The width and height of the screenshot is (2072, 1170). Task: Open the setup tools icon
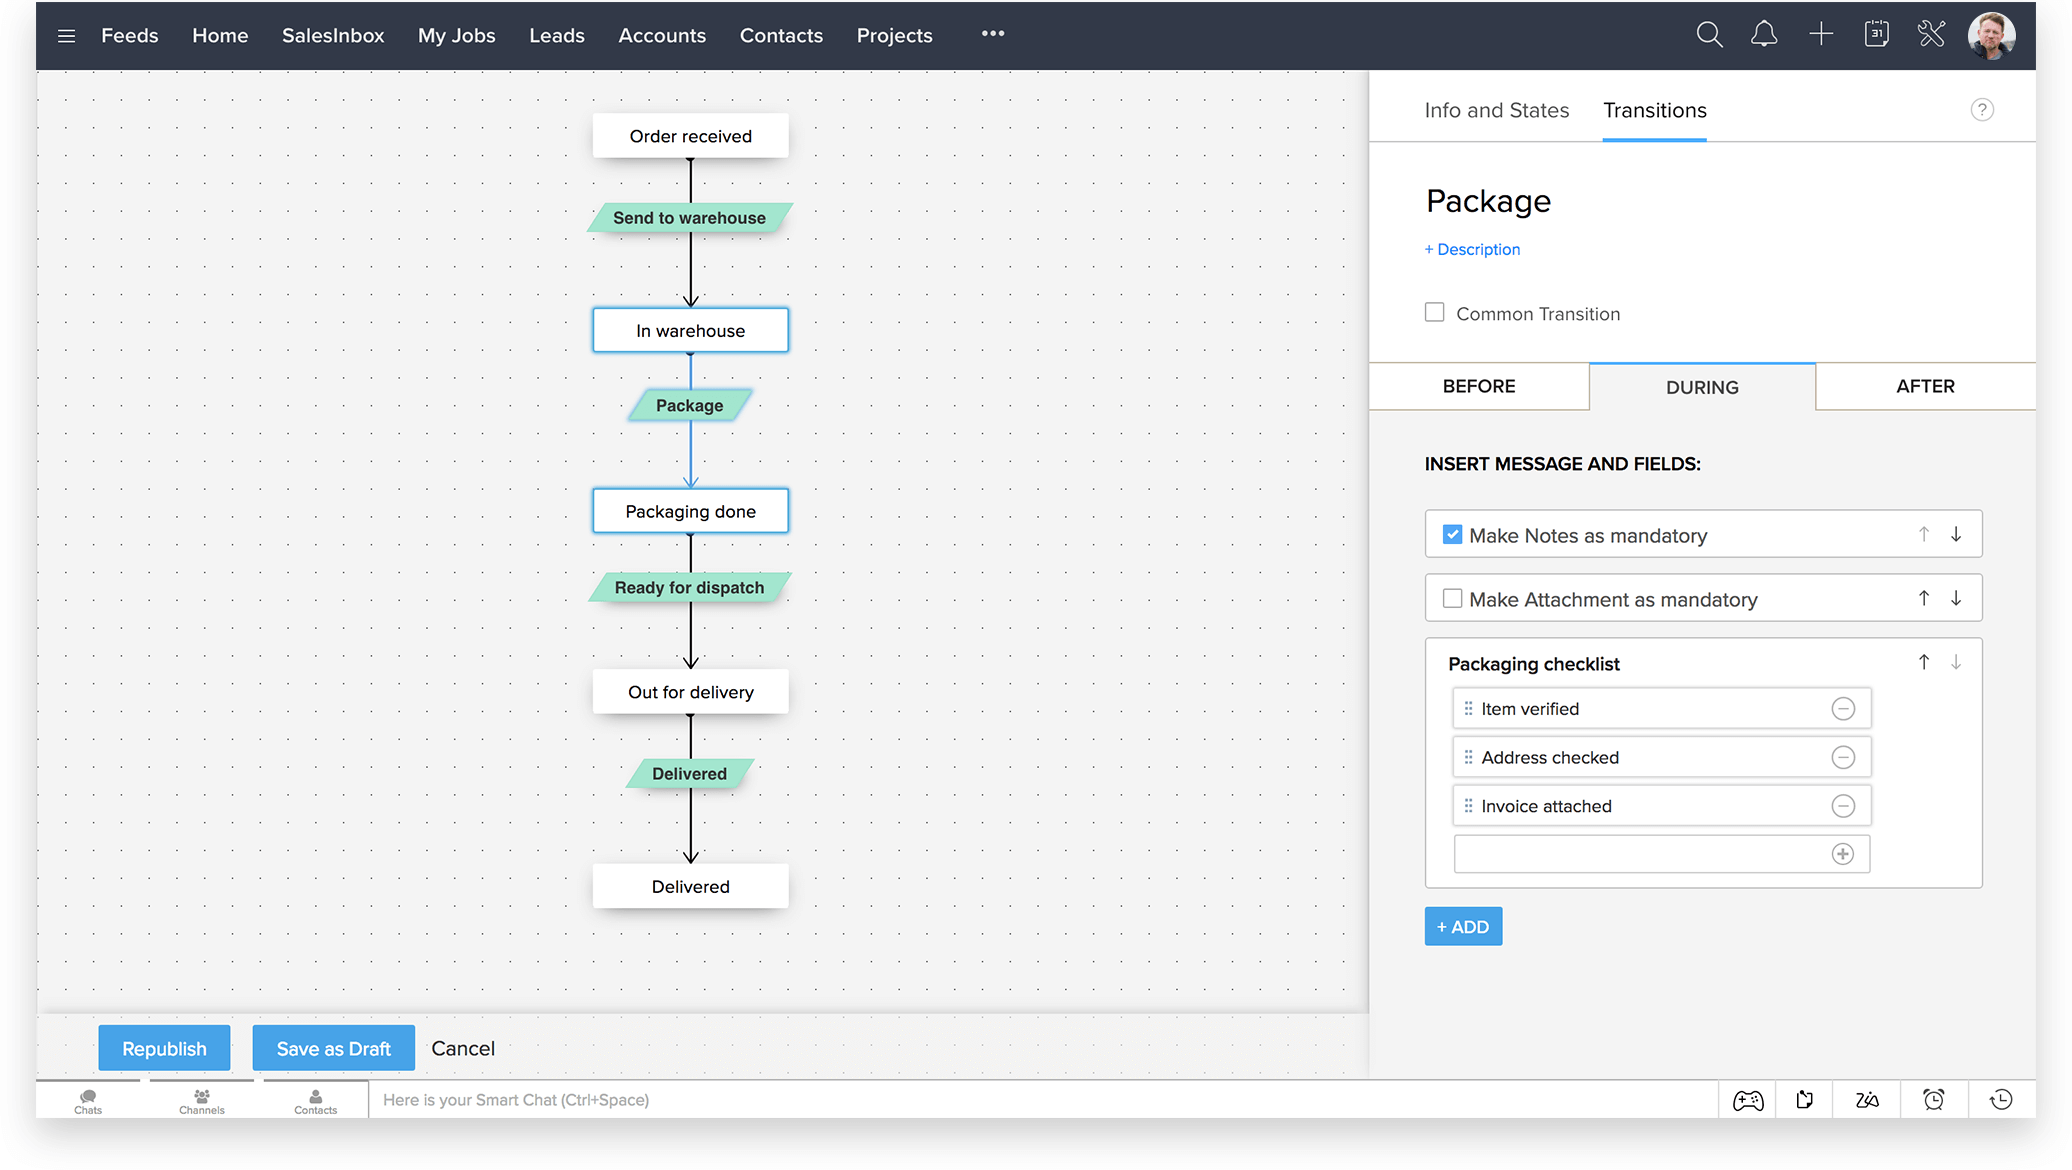[x=1931, y=35]
